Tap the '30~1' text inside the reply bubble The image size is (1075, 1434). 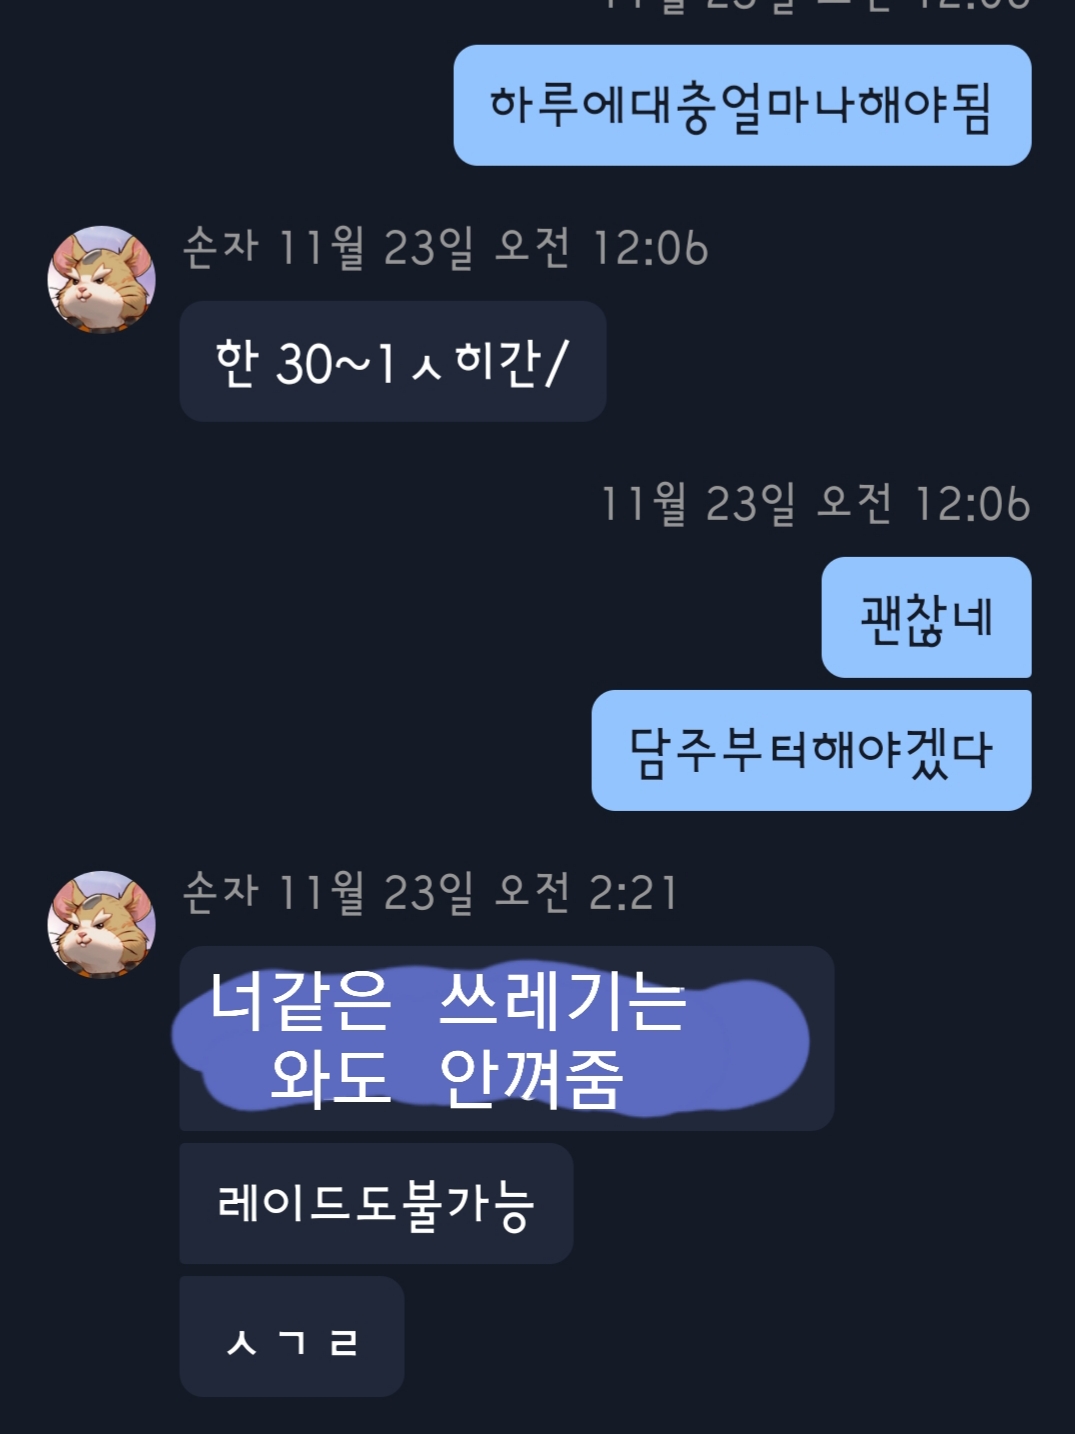(335, 363)
